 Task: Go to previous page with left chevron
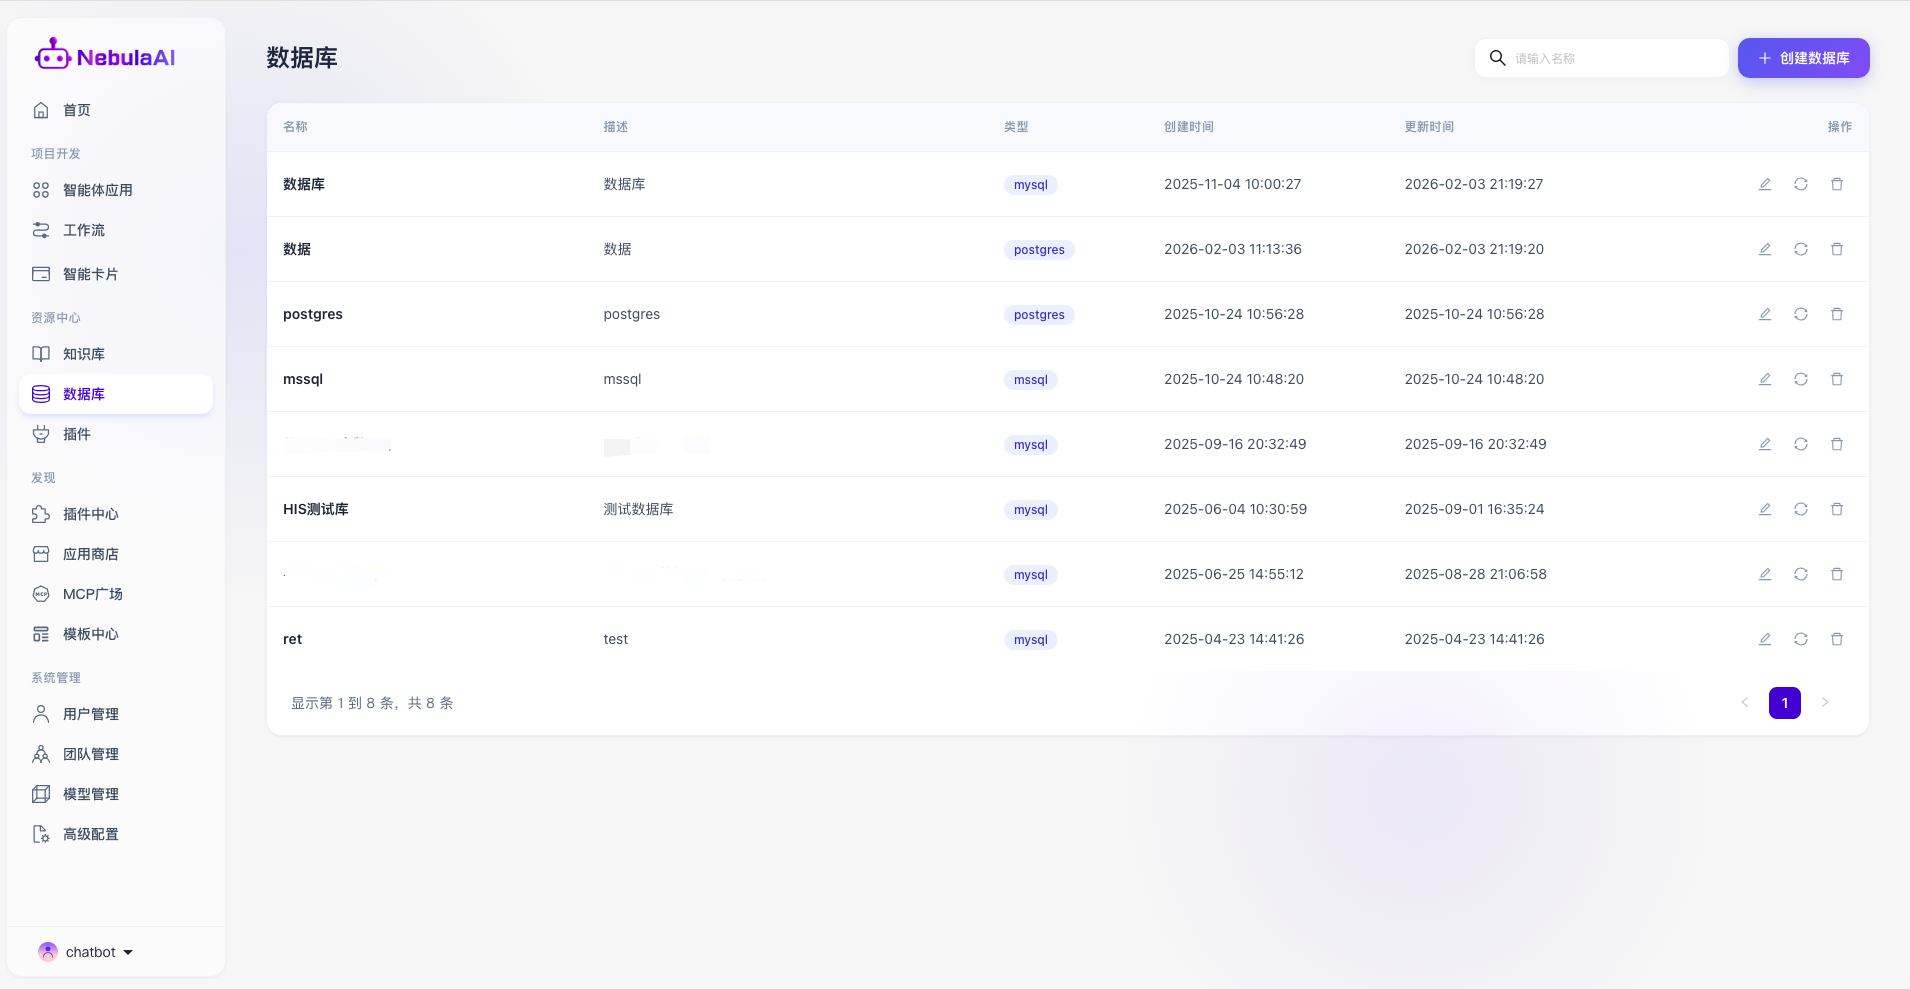1745,703
